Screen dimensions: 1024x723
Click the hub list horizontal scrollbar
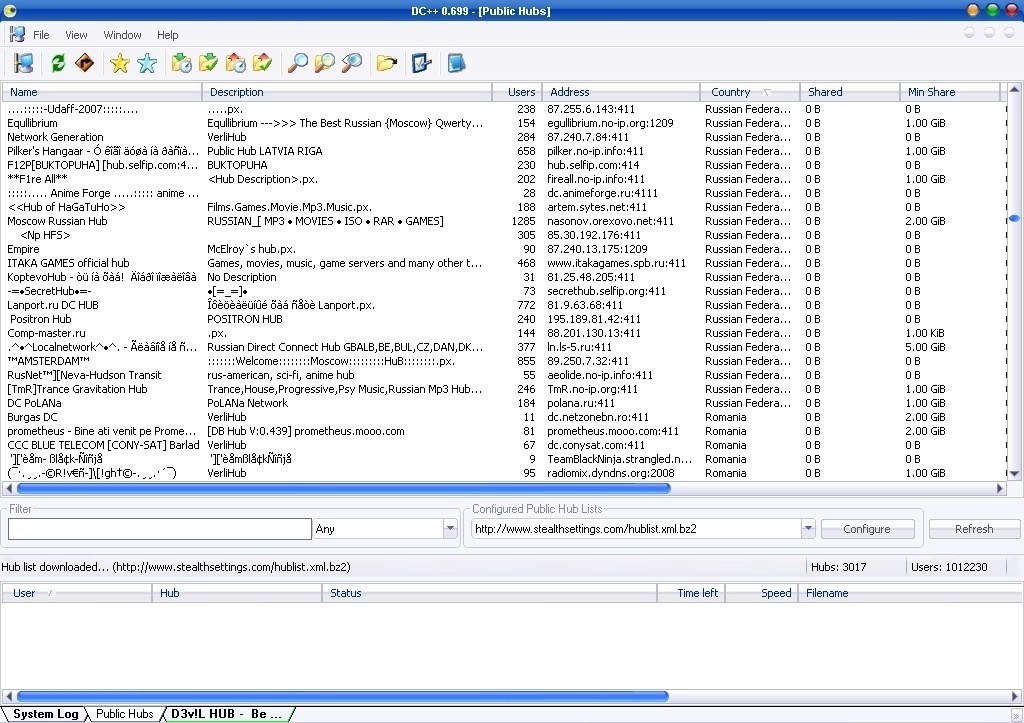[x=342, y=489]
